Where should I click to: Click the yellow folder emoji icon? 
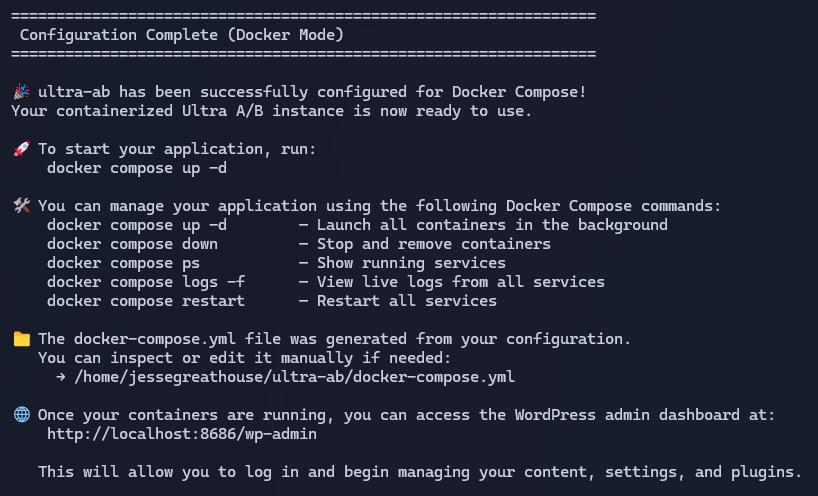click(x=21, y=339)
